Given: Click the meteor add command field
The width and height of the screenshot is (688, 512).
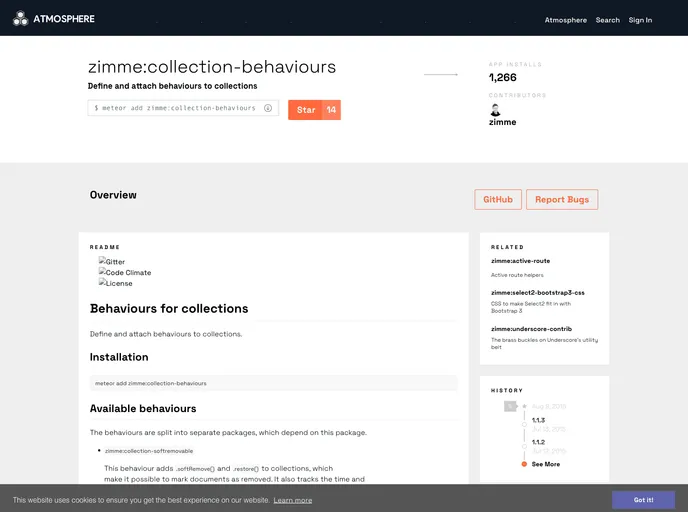Looking at the screenshot, I should [183, 108].
